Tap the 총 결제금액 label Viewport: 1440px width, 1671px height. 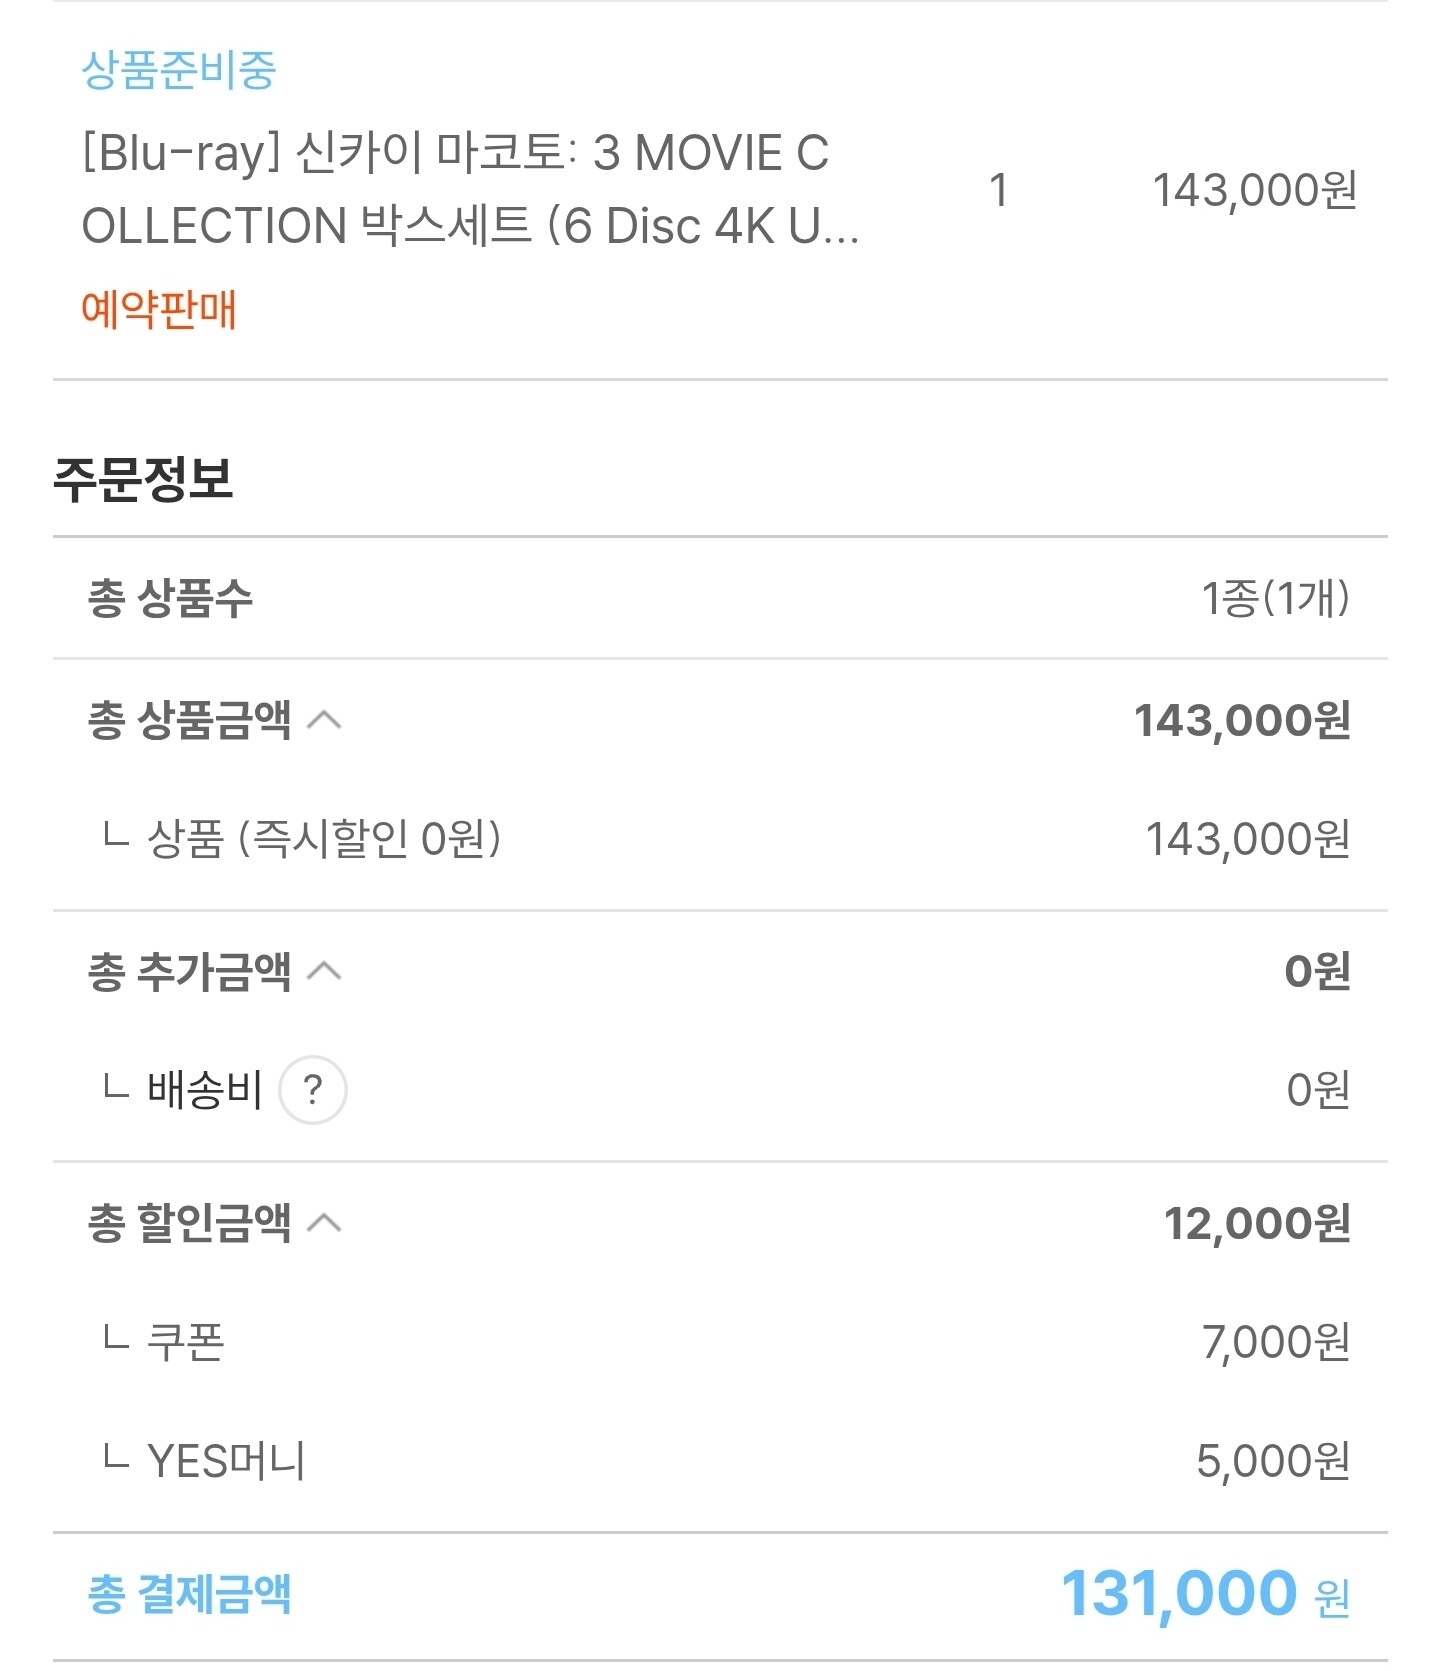[189, 1593]
